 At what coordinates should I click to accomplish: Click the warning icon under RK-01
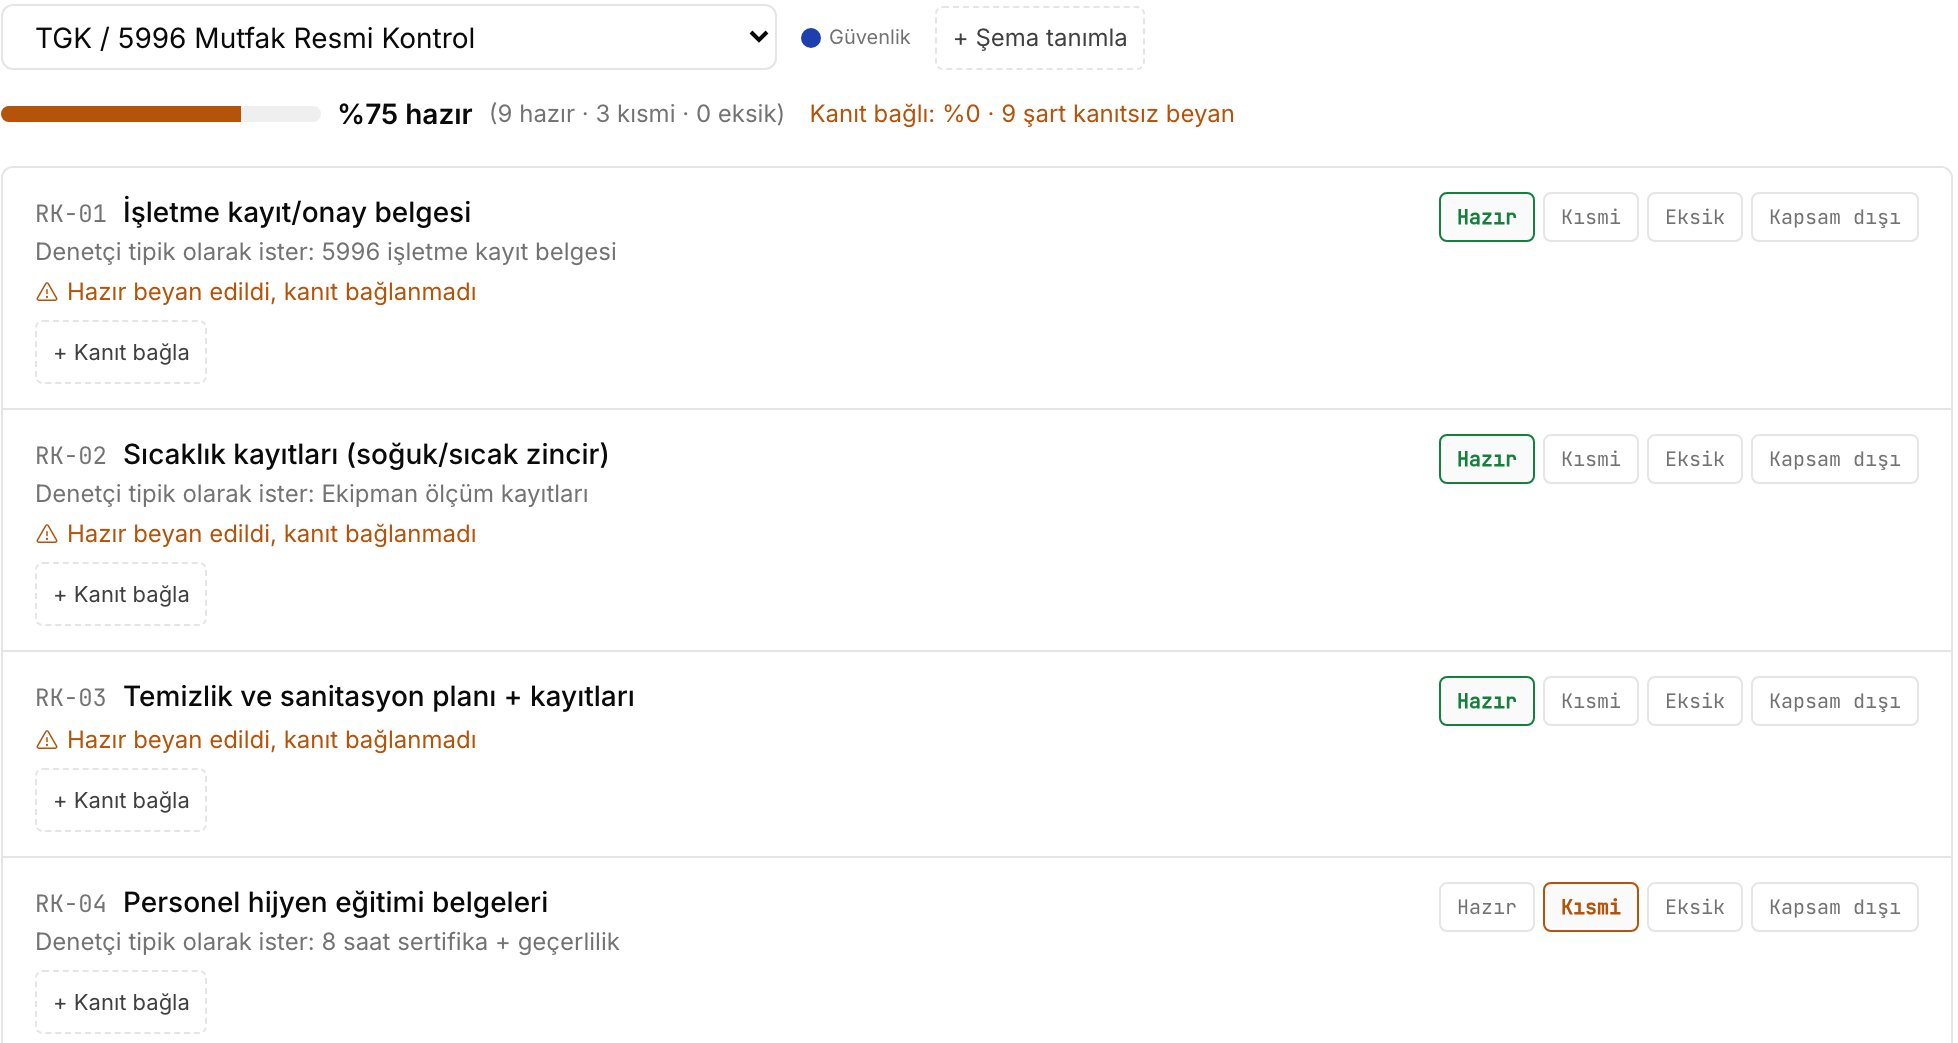(x=47, y=292)
